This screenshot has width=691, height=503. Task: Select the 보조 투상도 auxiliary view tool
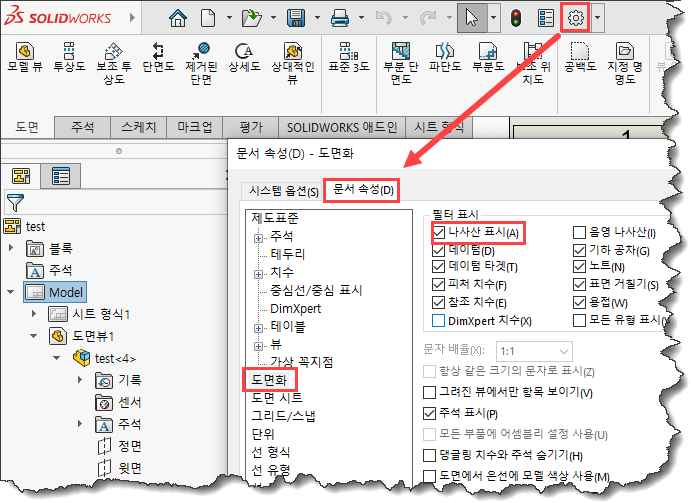[114, 64]
